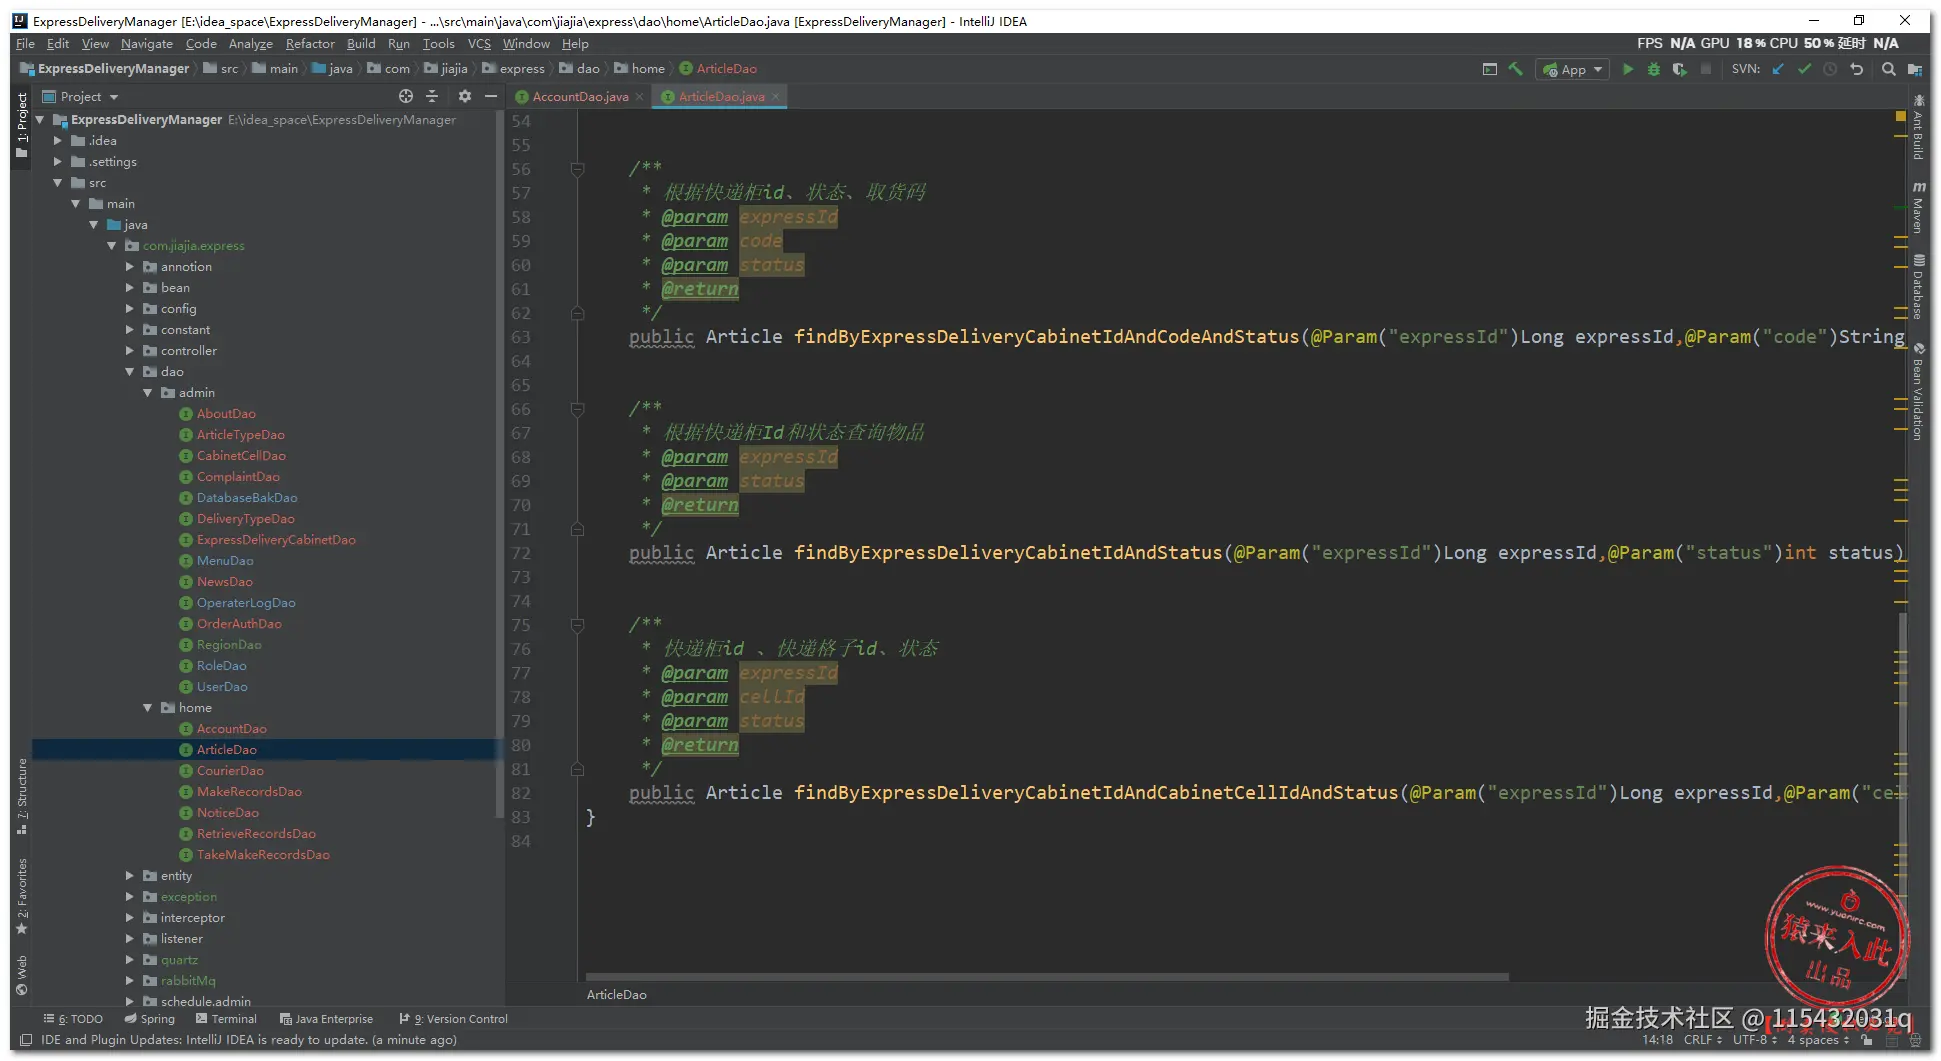
Task: Run the App configuration with the green play icon
Action: click(x=1628, y=69)
